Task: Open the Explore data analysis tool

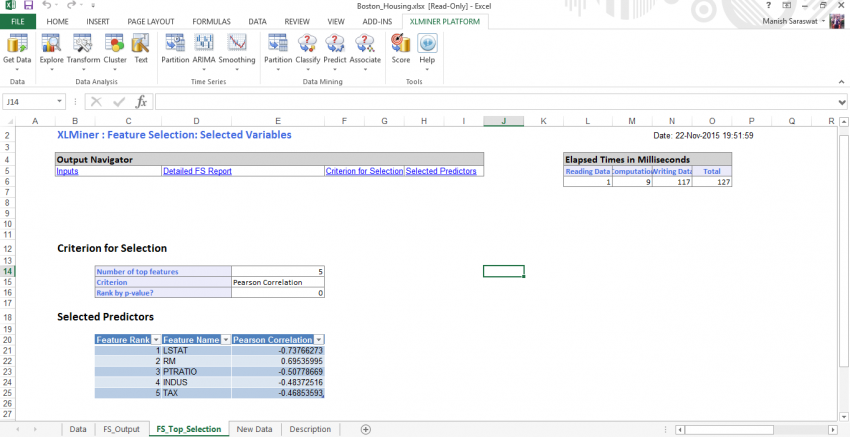Action: tap(51, 46)
